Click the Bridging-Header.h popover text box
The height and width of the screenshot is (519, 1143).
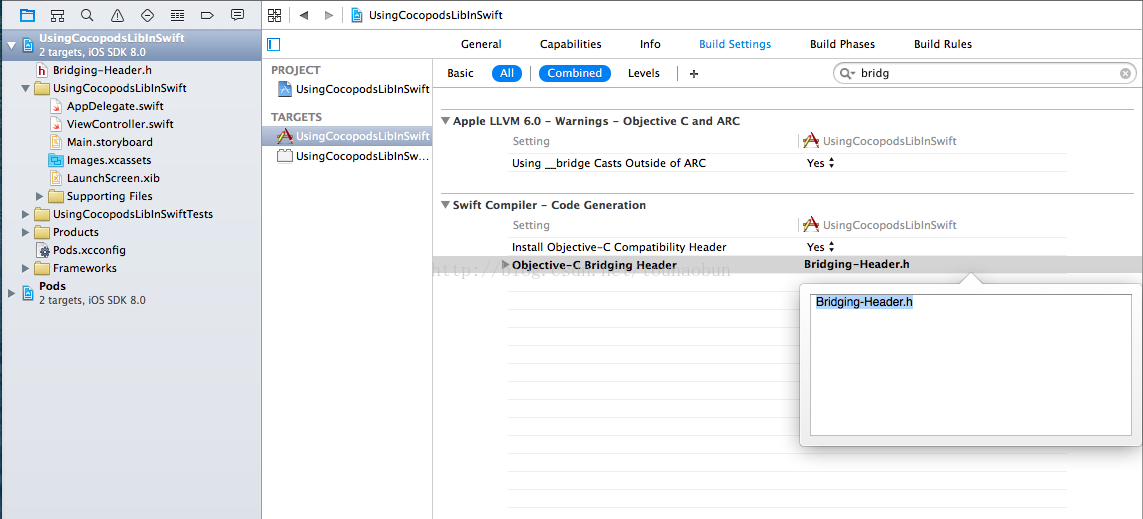click(971, 364)
